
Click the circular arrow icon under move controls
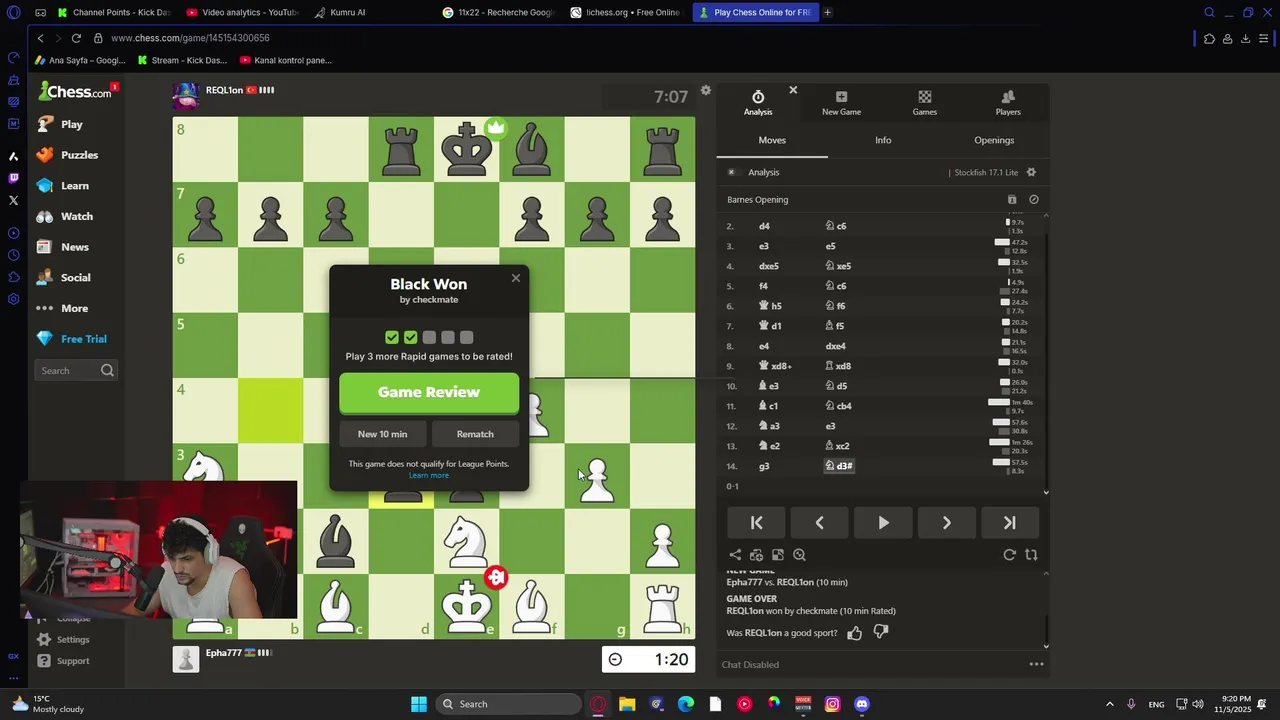tap(1010, 555)
